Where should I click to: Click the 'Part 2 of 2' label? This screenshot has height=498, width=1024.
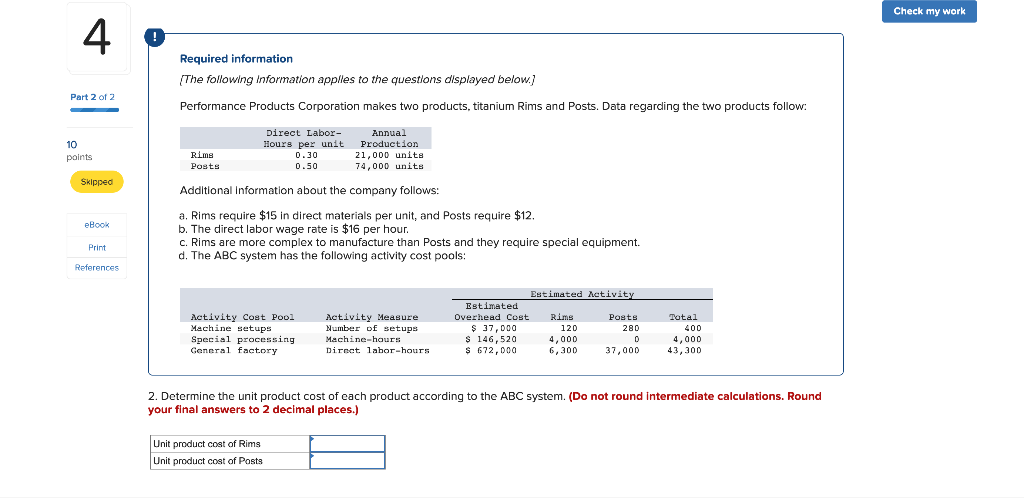(93, 97)
